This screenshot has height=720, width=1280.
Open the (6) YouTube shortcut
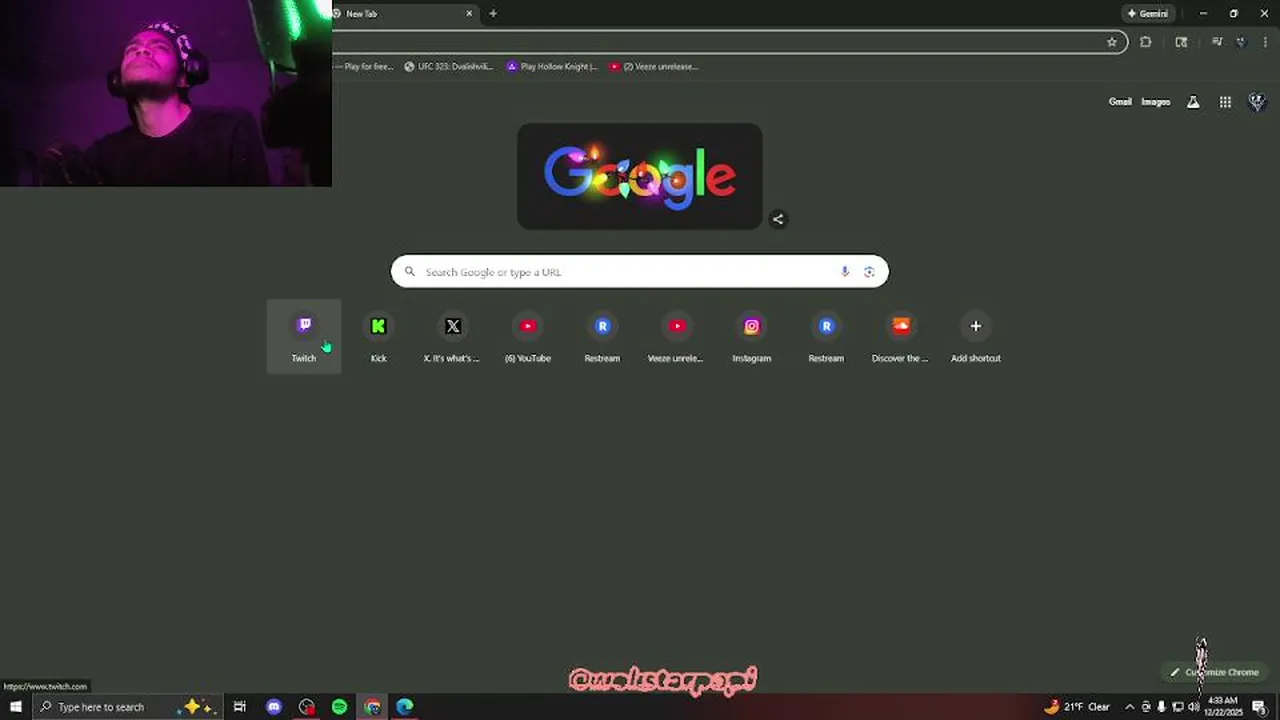pyautogui.click(x=527, y=337)
